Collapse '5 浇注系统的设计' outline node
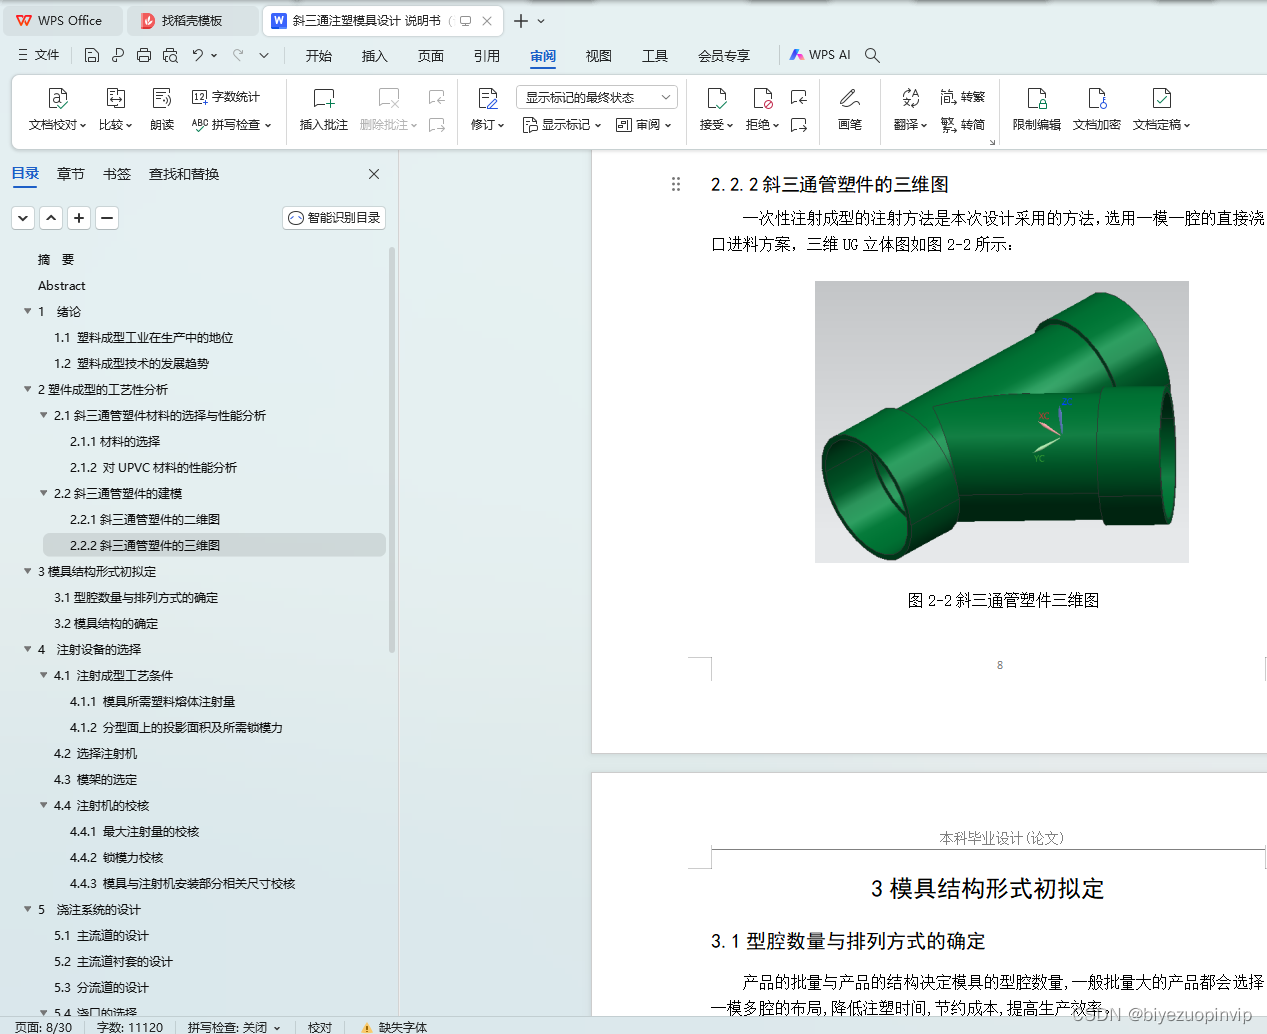This screenshot has height=1034, width=1267. pyautogui.click(x=28, y=909)
